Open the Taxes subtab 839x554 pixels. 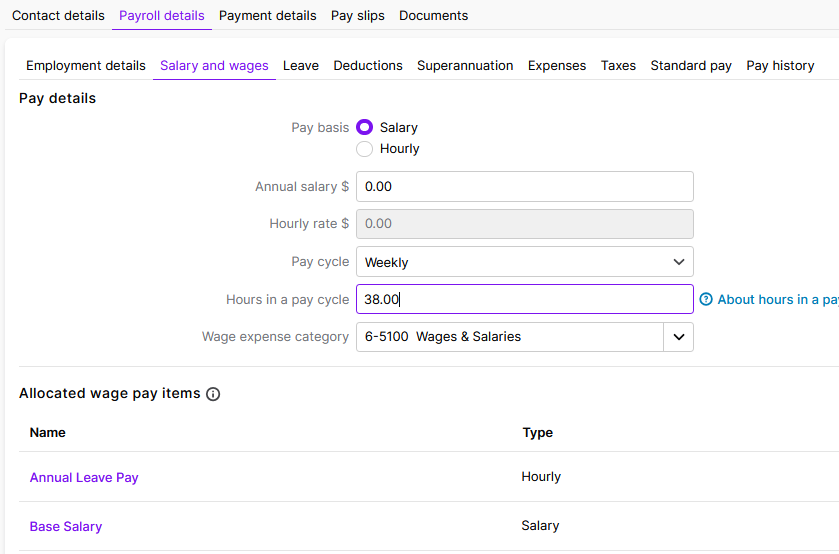(x=618, y=66)
